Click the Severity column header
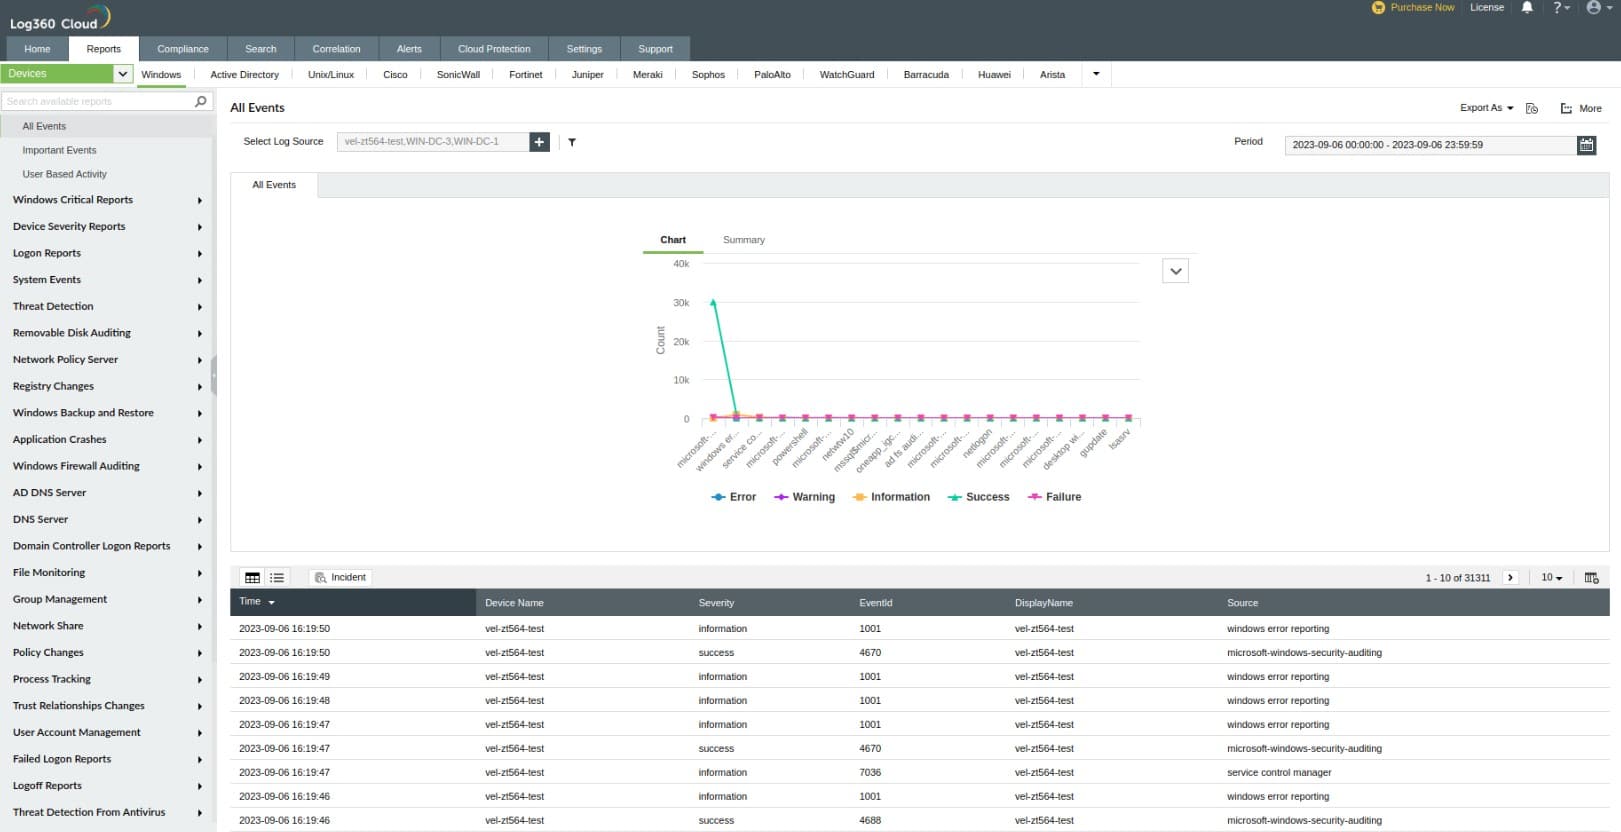Viewport: 1621px width, 832px height. 716,603
